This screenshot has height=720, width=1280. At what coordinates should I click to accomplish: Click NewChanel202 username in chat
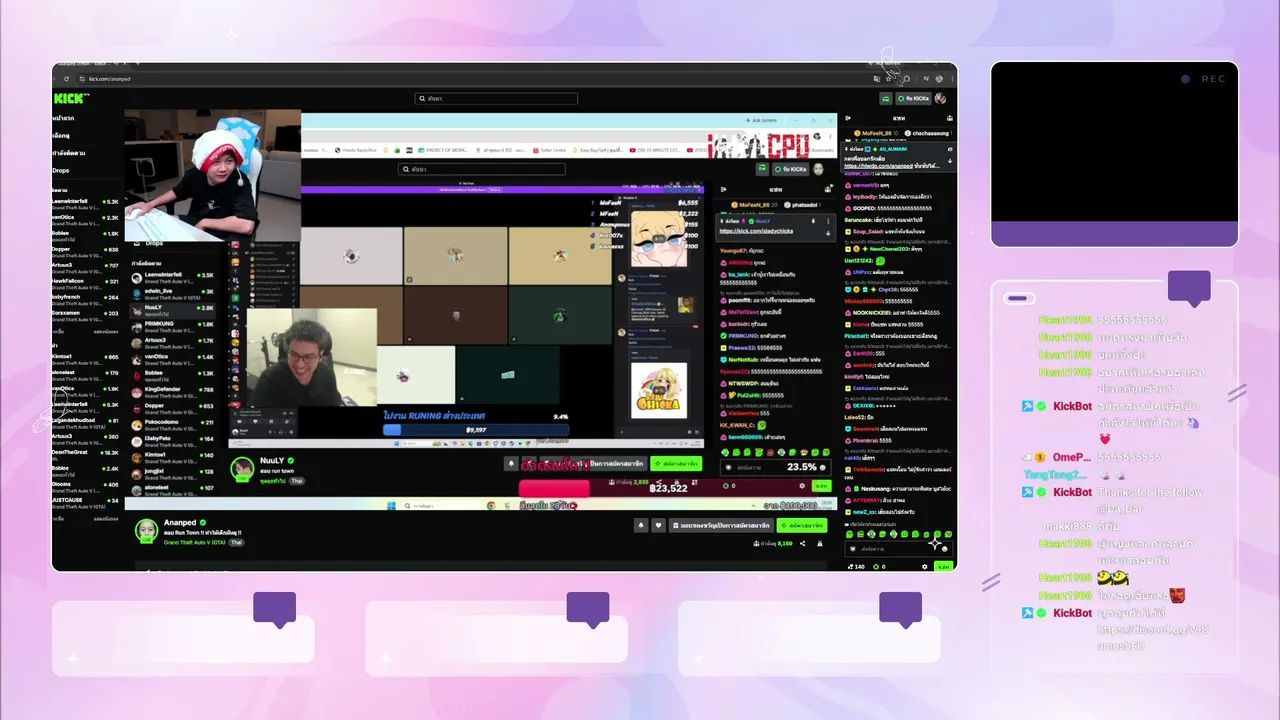pos(889,248)
